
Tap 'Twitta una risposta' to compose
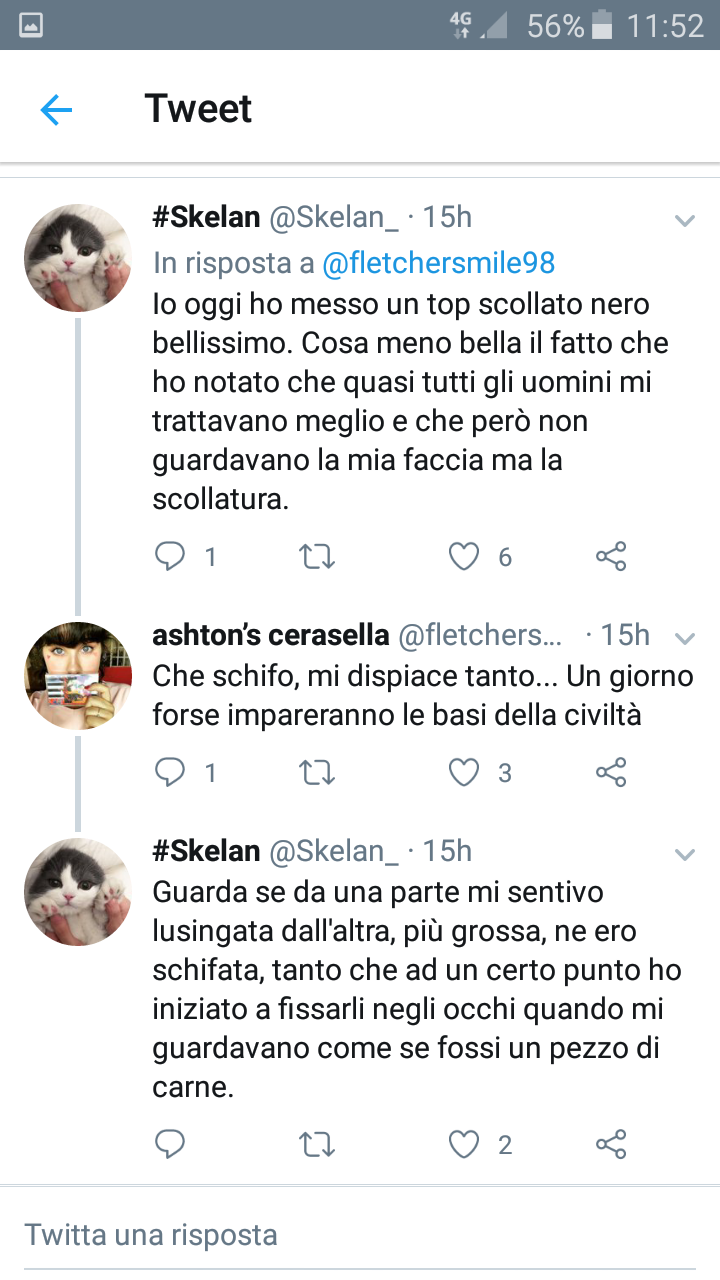(150, 1235)
